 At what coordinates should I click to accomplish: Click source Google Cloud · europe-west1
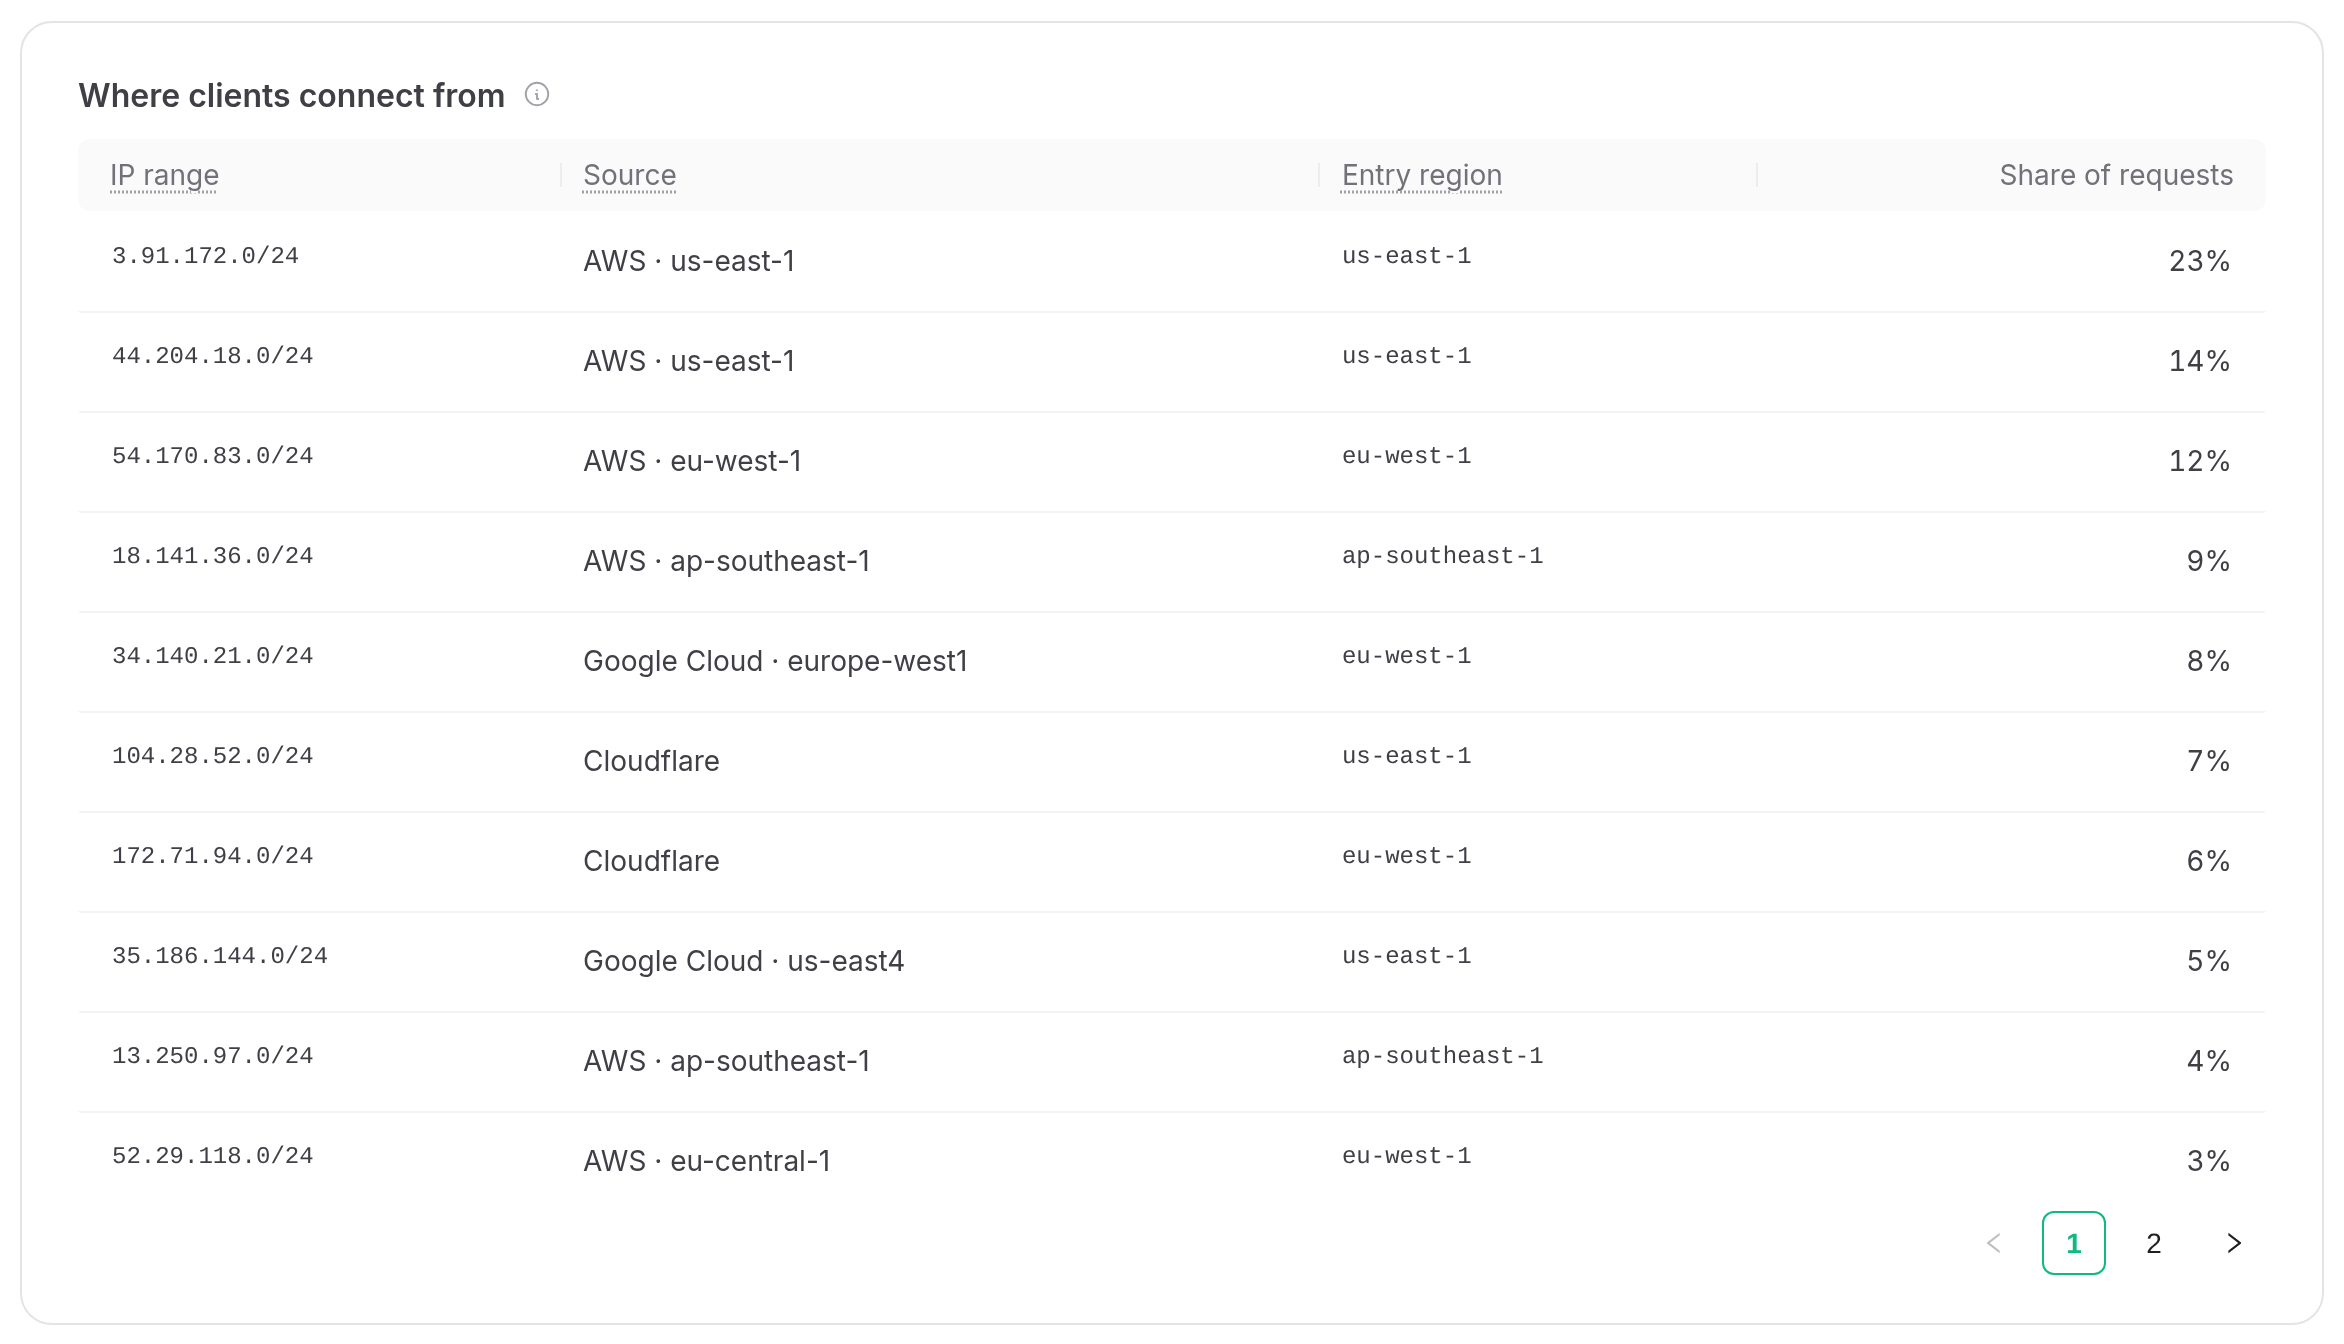[x=776, y=661]
